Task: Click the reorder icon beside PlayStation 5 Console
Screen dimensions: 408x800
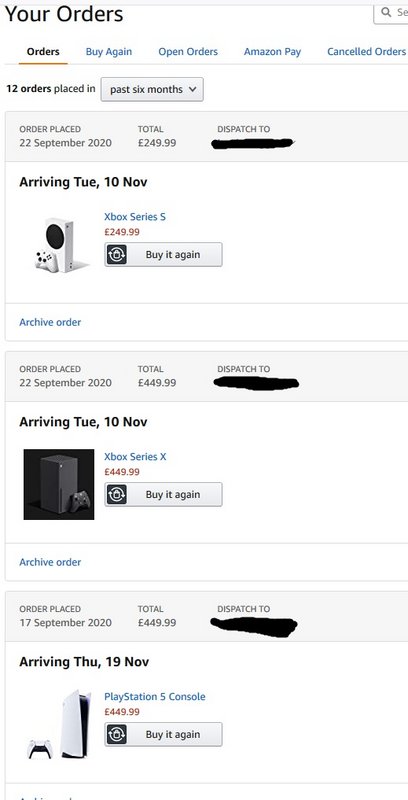Action: click(116, 734)
